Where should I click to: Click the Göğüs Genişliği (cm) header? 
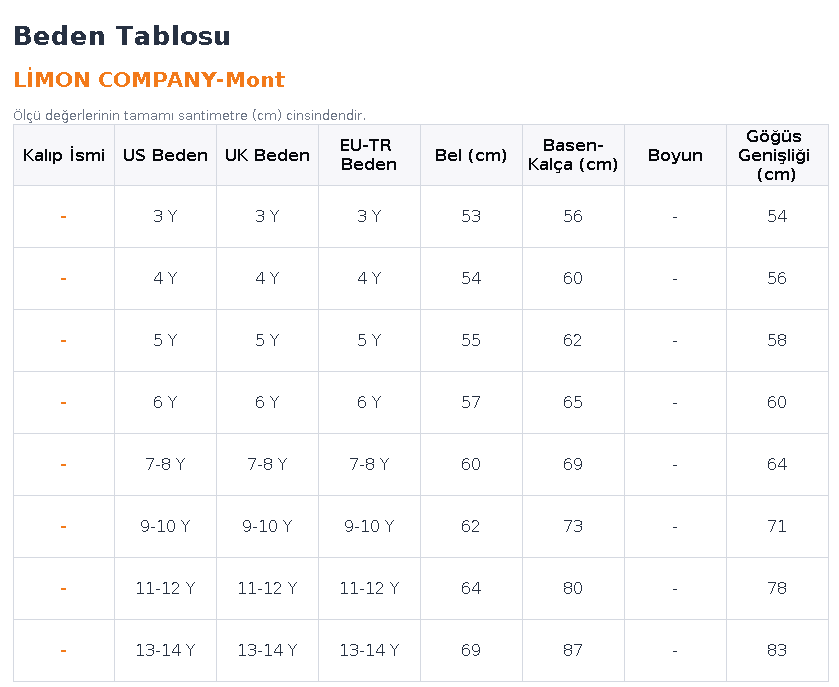coord(777,155)
